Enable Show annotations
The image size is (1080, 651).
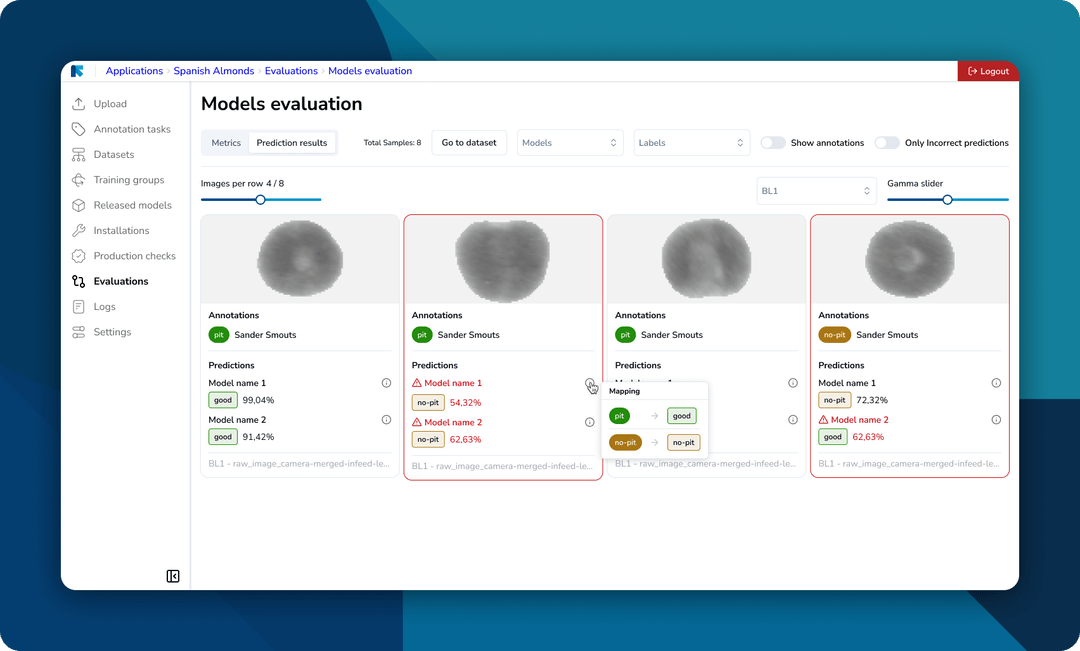[x=772, y=143]
